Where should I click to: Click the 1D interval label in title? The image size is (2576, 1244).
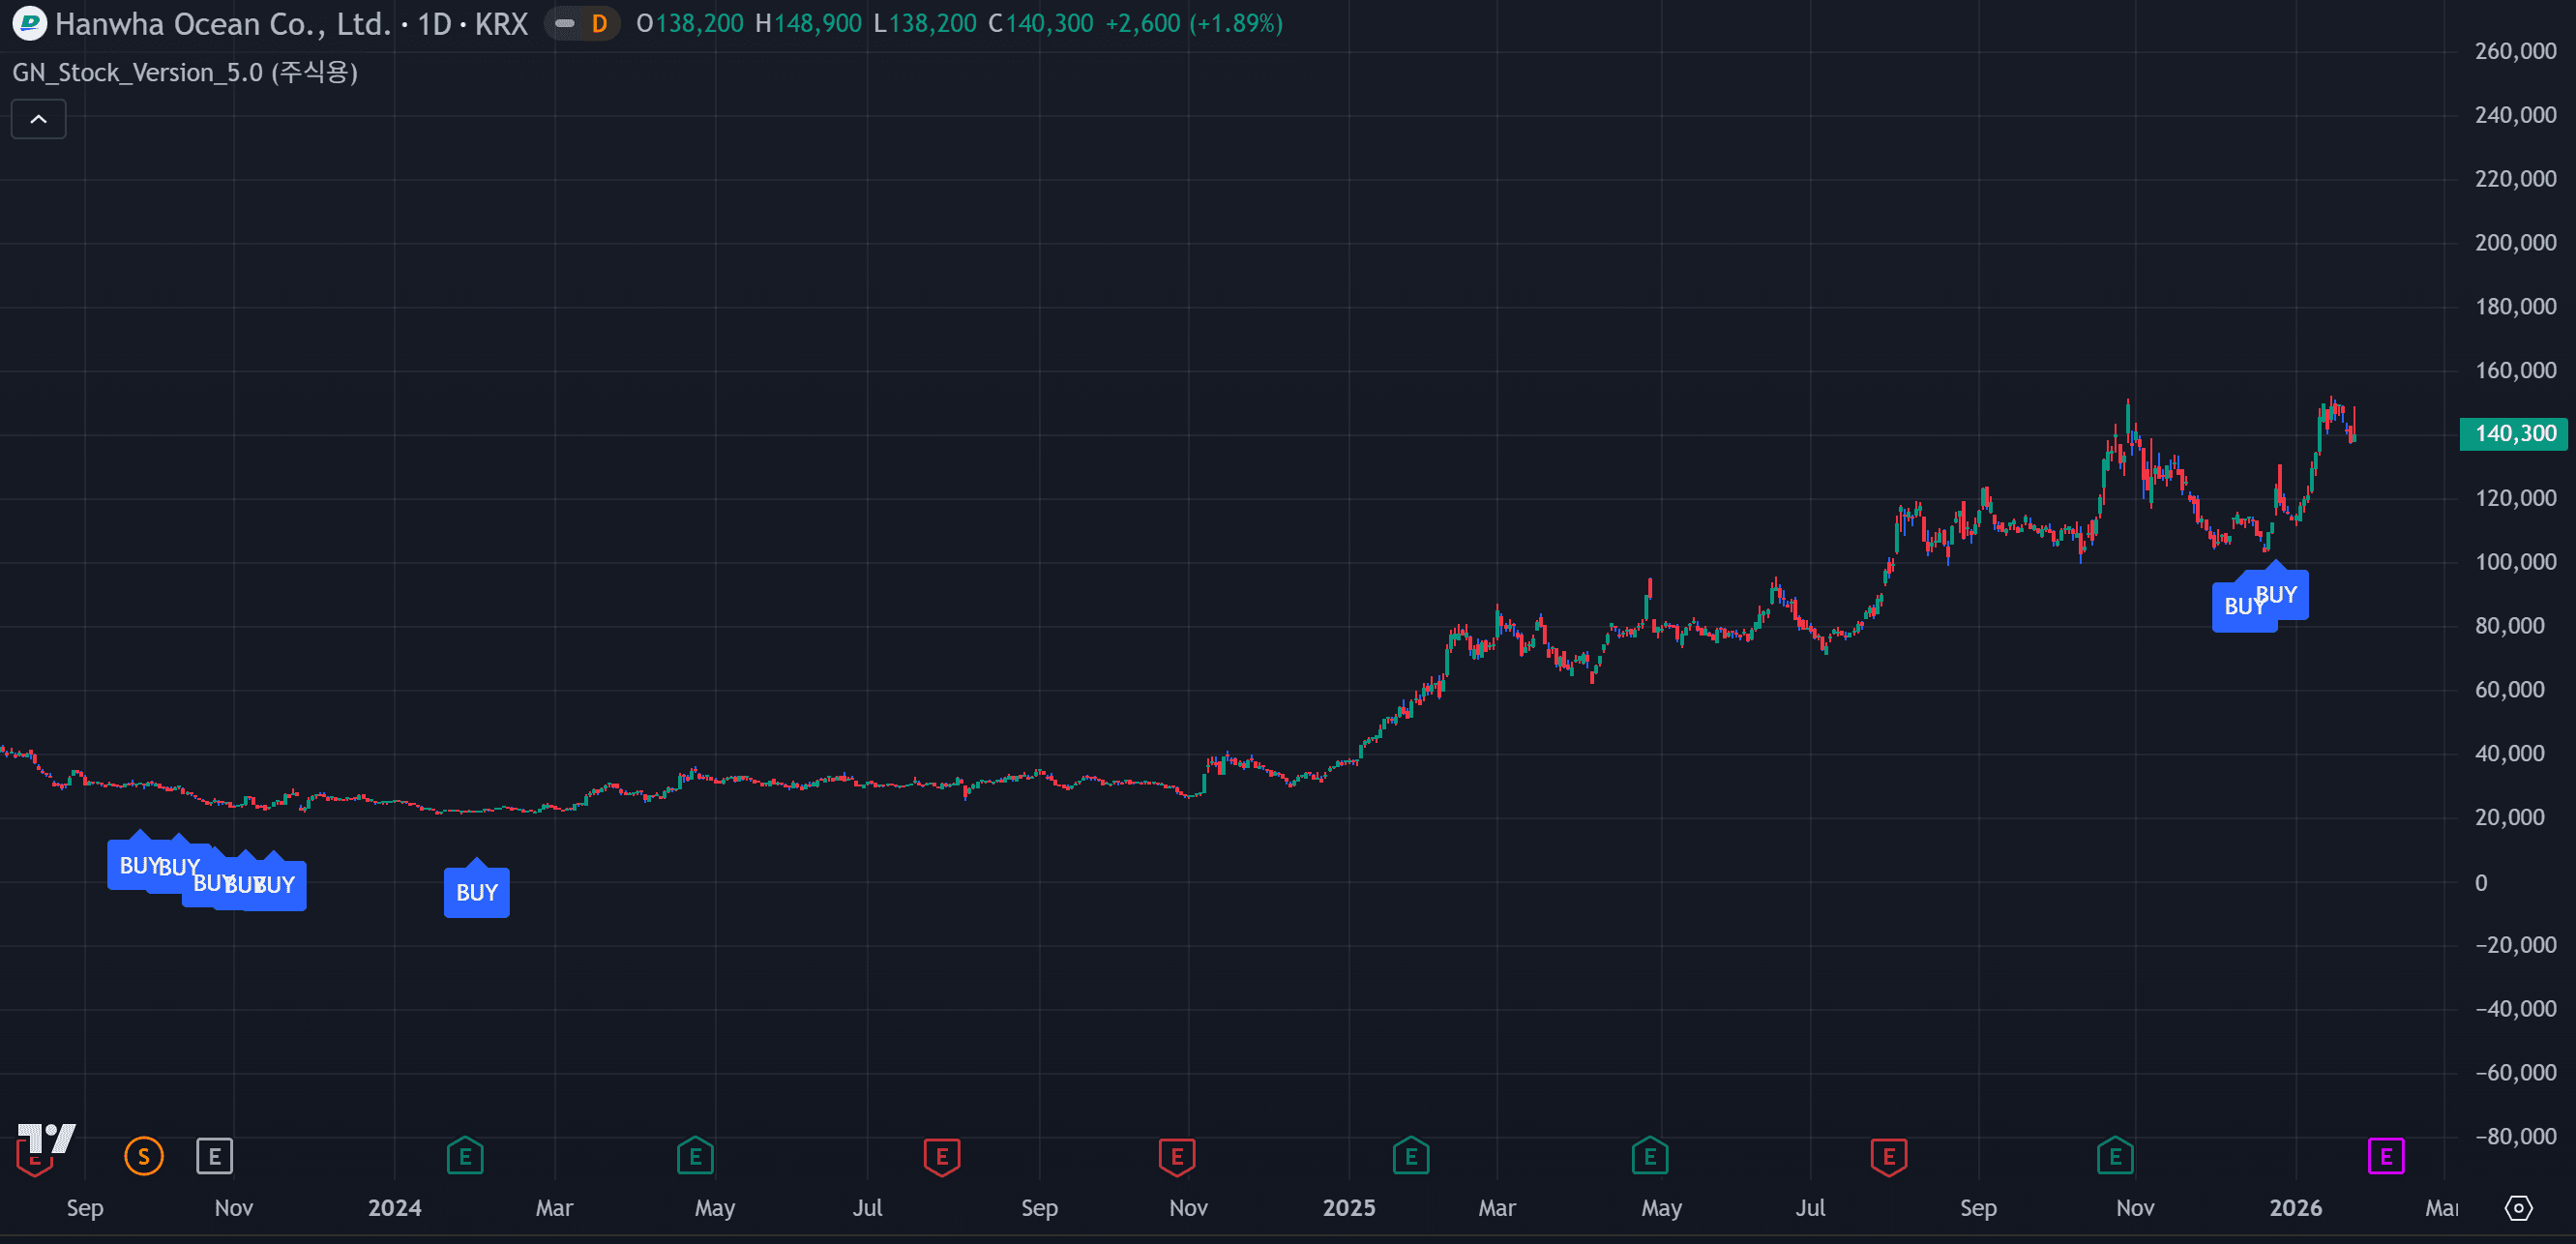[434, 23]
